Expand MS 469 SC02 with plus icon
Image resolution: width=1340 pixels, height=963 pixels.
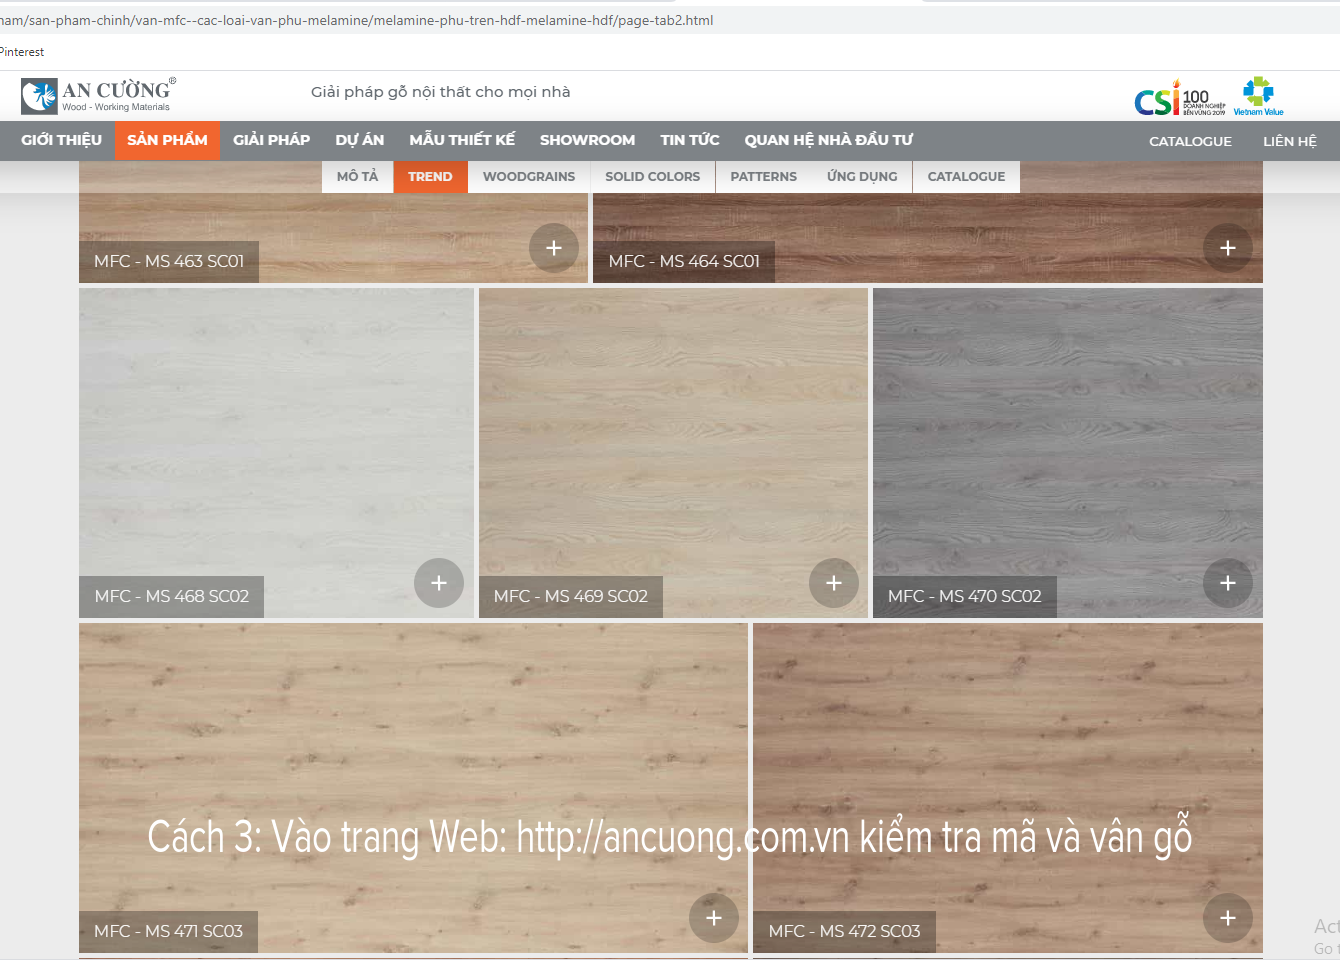pos(834,583)
